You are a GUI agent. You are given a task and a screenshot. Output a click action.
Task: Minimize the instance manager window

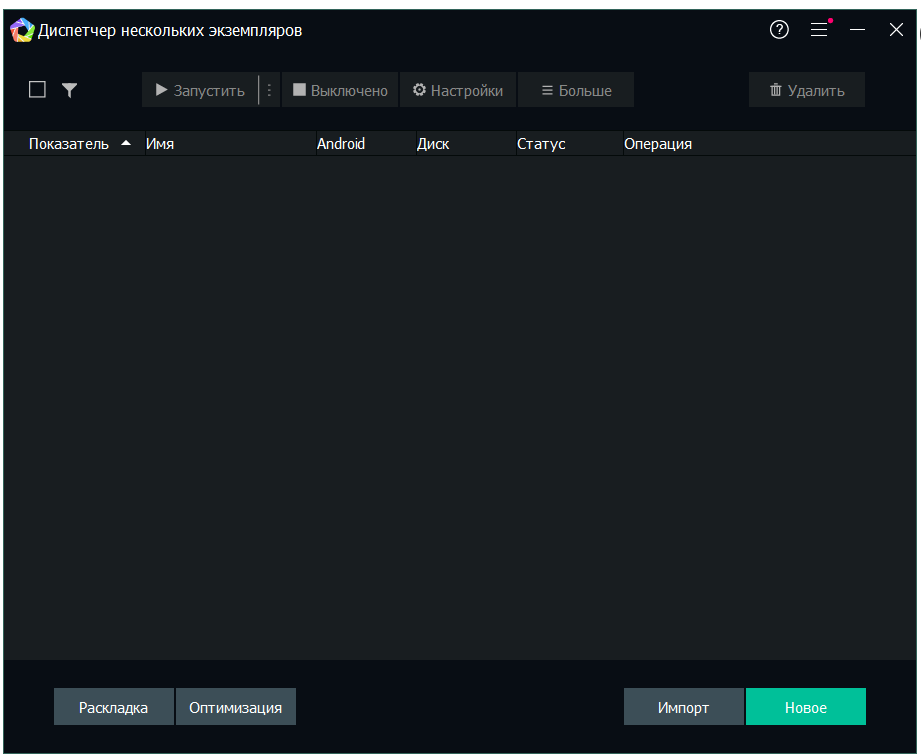point(858,29)
